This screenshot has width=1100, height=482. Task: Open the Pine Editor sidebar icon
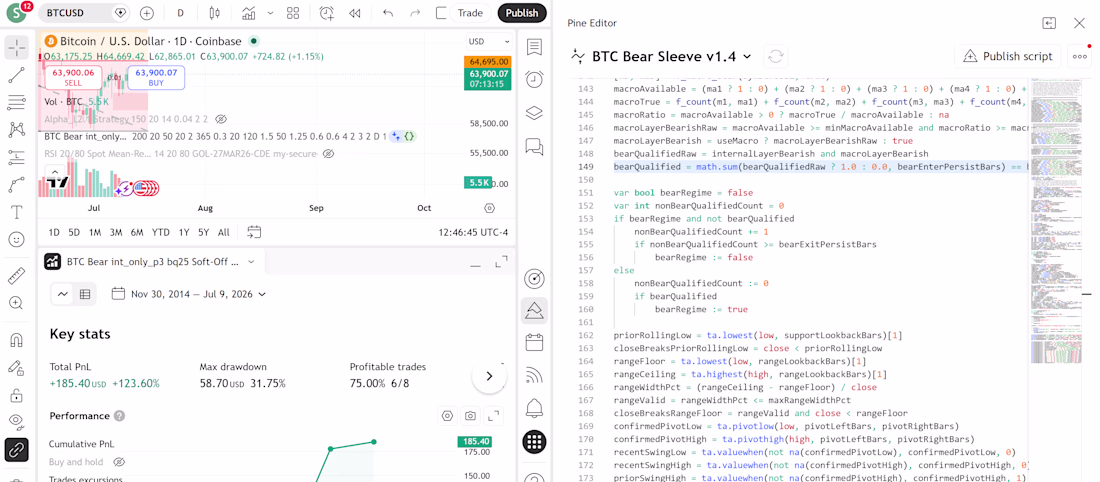[x=535, y=310]
